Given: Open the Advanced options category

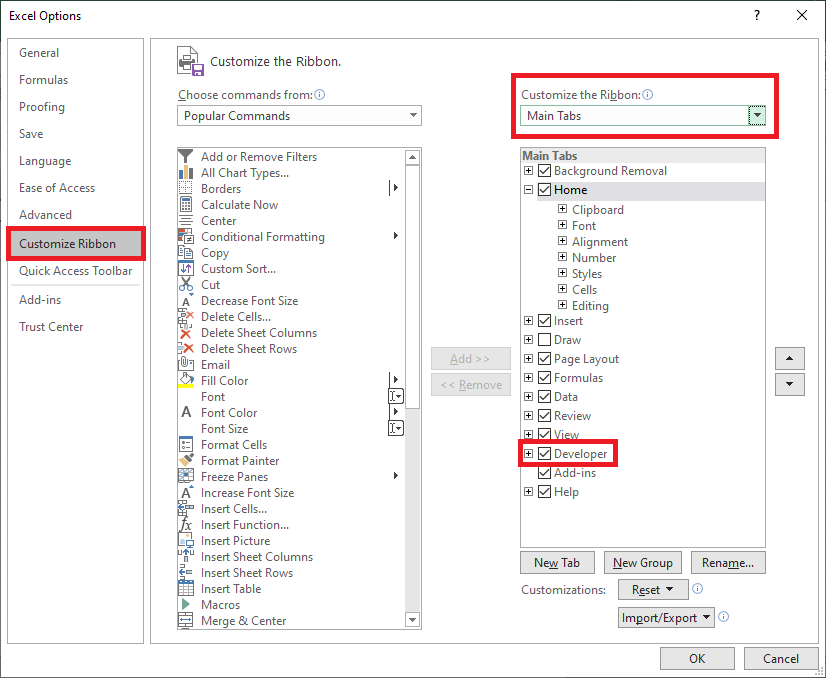Looking at the screenshot, I should click(75, 214).
